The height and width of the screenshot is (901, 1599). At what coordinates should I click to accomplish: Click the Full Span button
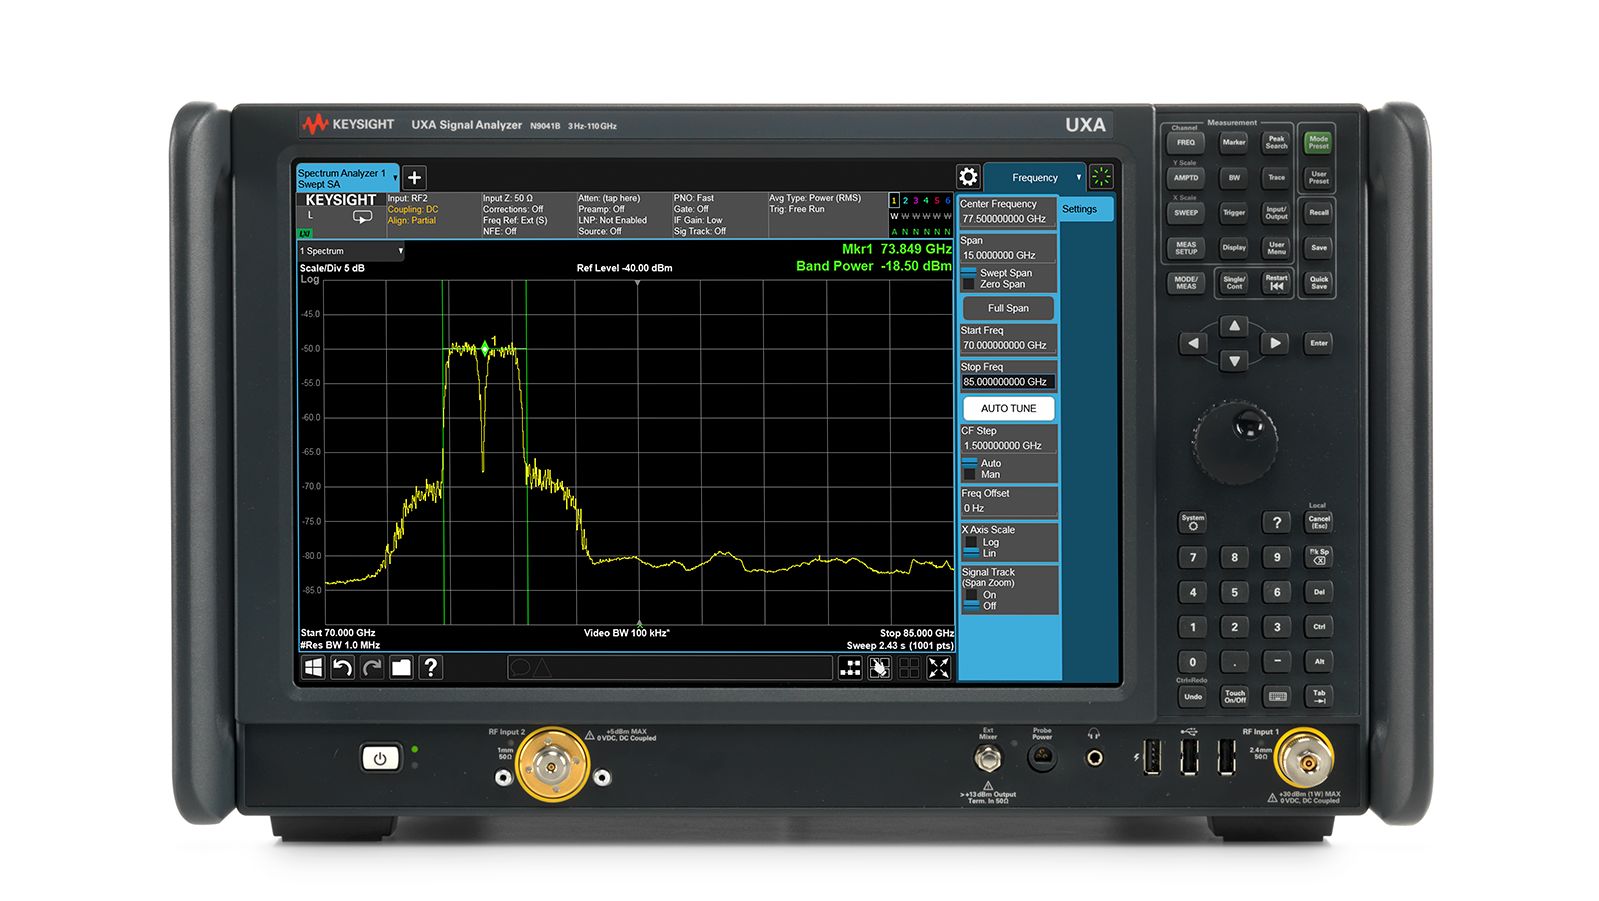pos(1008,308)
